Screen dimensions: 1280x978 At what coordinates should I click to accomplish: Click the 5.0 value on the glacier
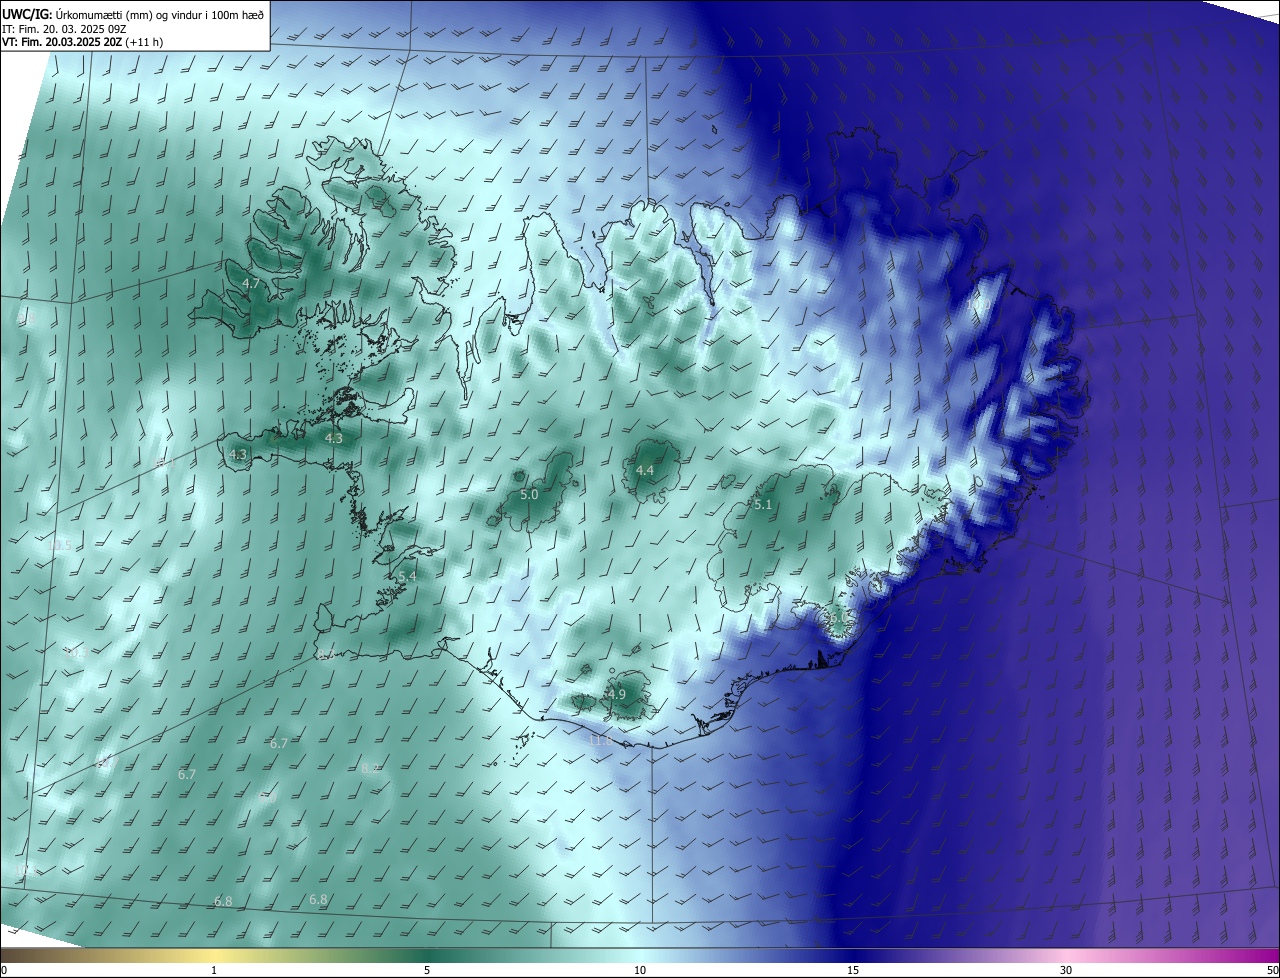click(x=530, y=495)
